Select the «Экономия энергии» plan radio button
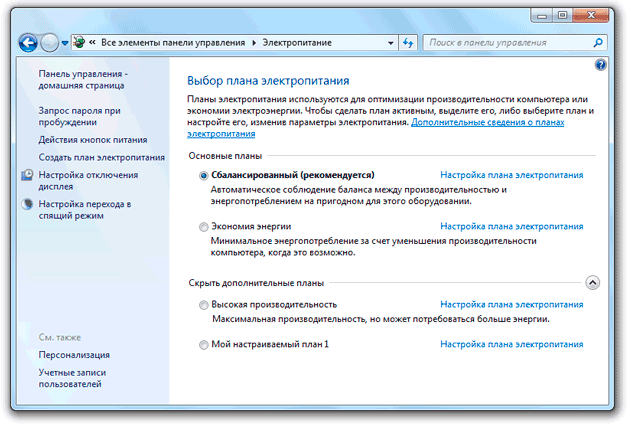This screenshot has width=628, height=425. [x=203, y=227]
